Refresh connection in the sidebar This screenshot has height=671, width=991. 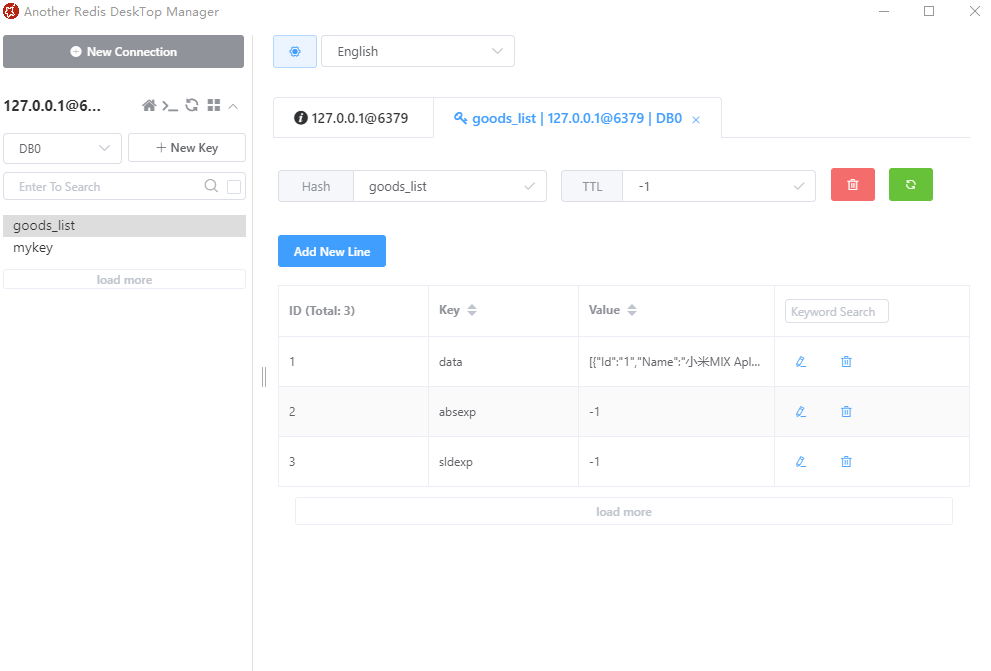point(192,106)
